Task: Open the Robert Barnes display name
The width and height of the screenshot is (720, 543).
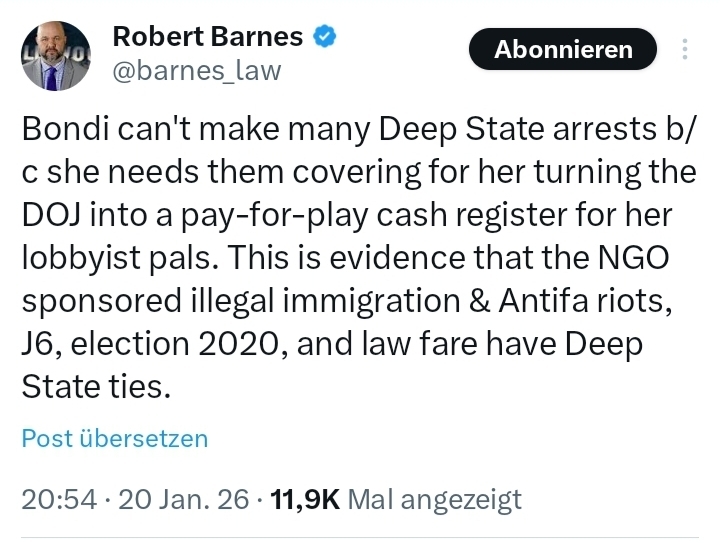Action: pos(207,37)
